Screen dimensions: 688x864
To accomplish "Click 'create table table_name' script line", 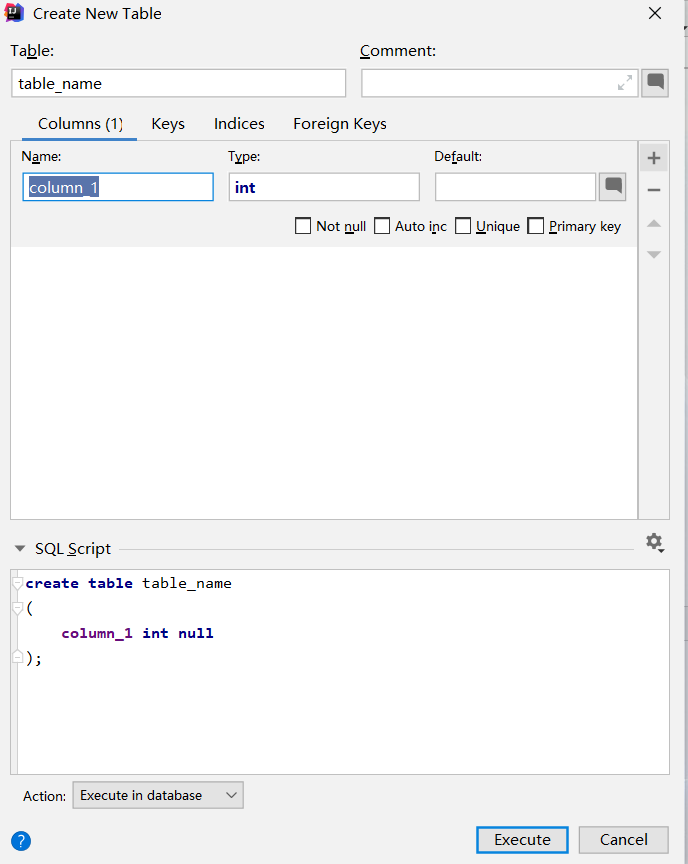I will coord(128,584).
